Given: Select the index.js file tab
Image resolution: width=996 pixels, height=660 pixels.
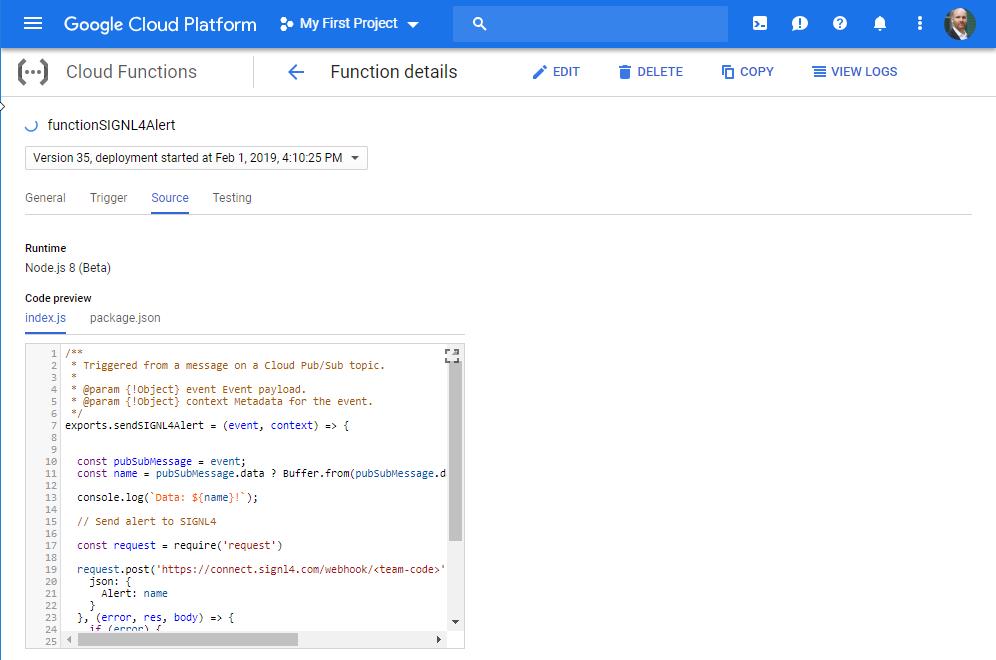Looking at the screenshot, I should (46, 318).
